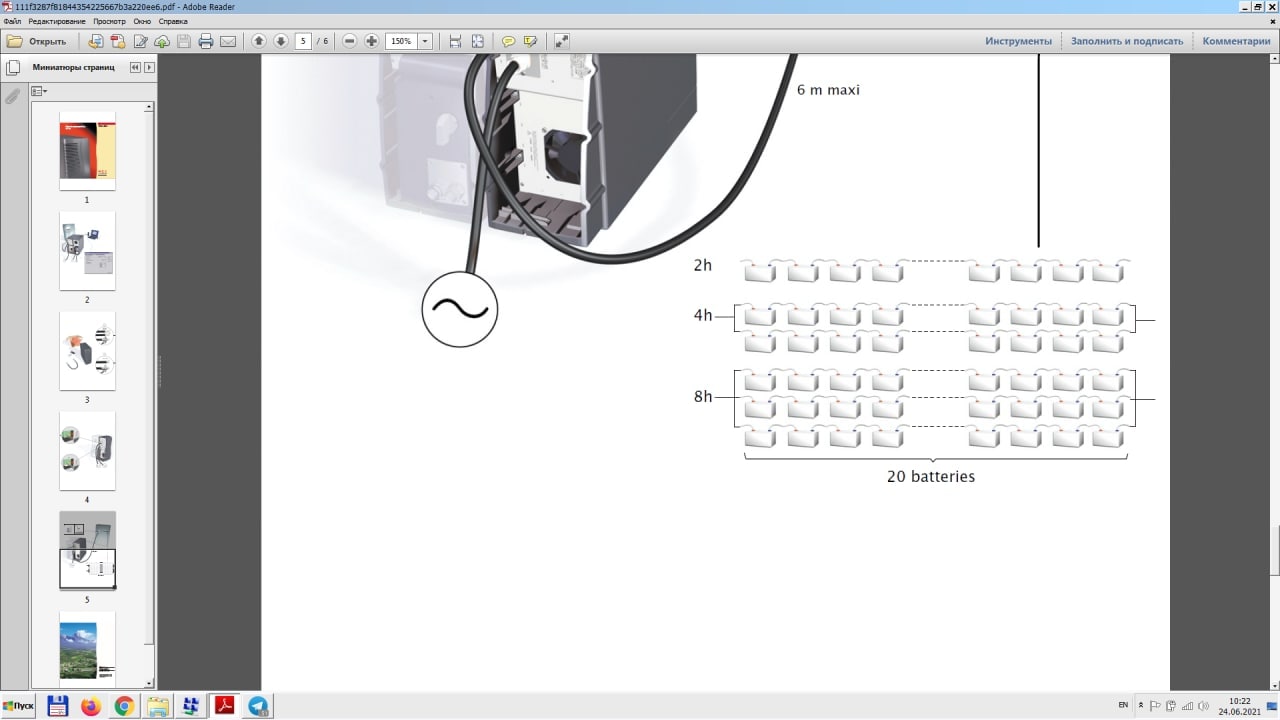1280x720 pixels.
Task: Click thumbnails panel scrollbar up arrow
Action: [149, 106]
